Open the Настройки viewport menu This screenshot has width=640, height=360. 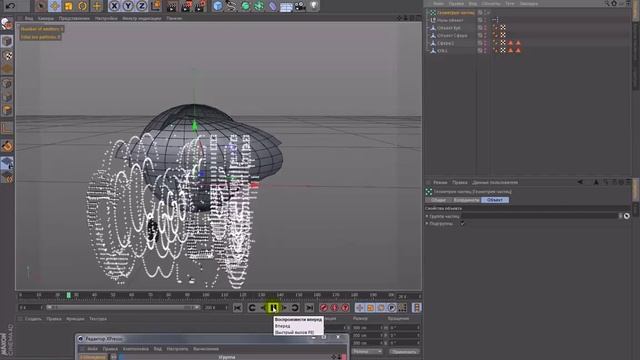click(106, 18)
